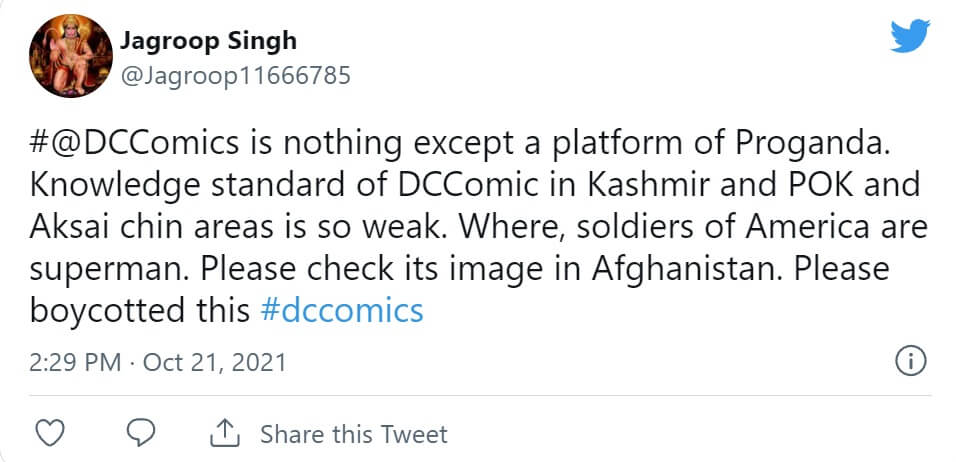
Task: Follow the blue #dccomics hashtag link
Action: tap(341, 310)
